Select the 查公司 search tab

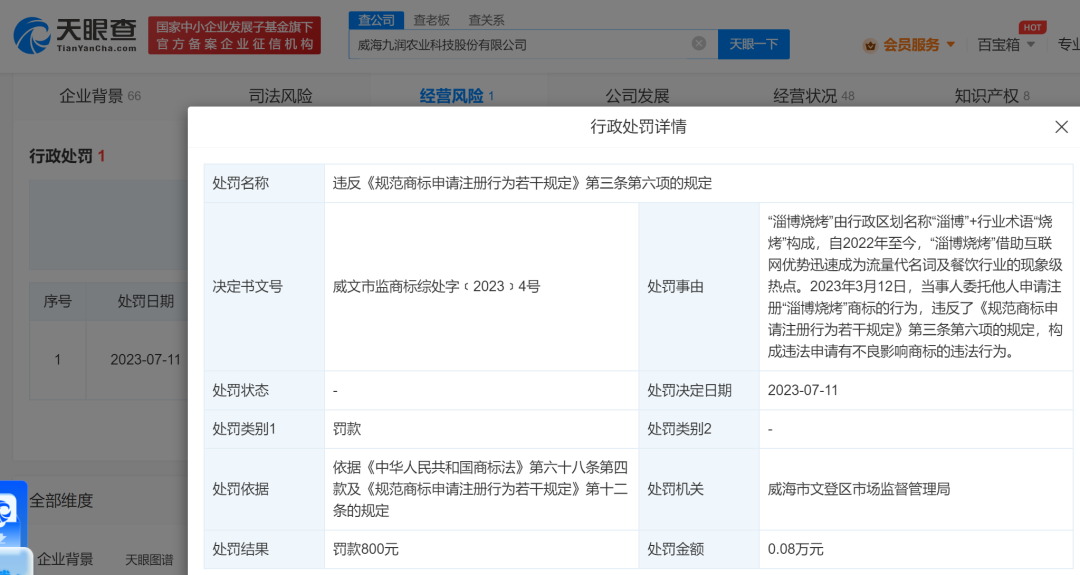click(376, 20)
